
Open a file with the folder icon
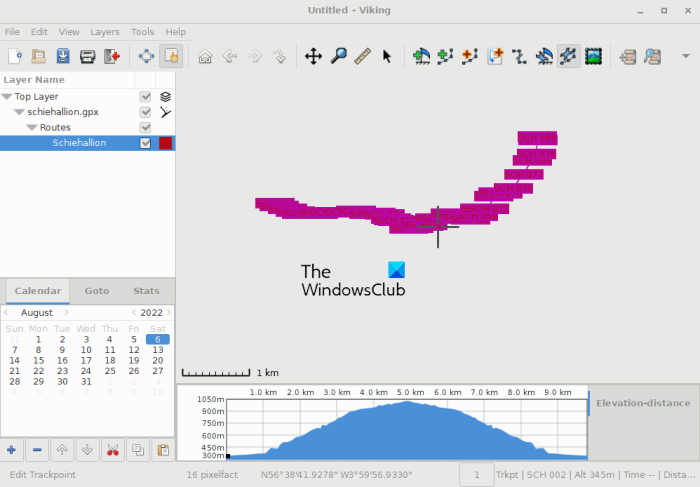(x=39, y=57)
